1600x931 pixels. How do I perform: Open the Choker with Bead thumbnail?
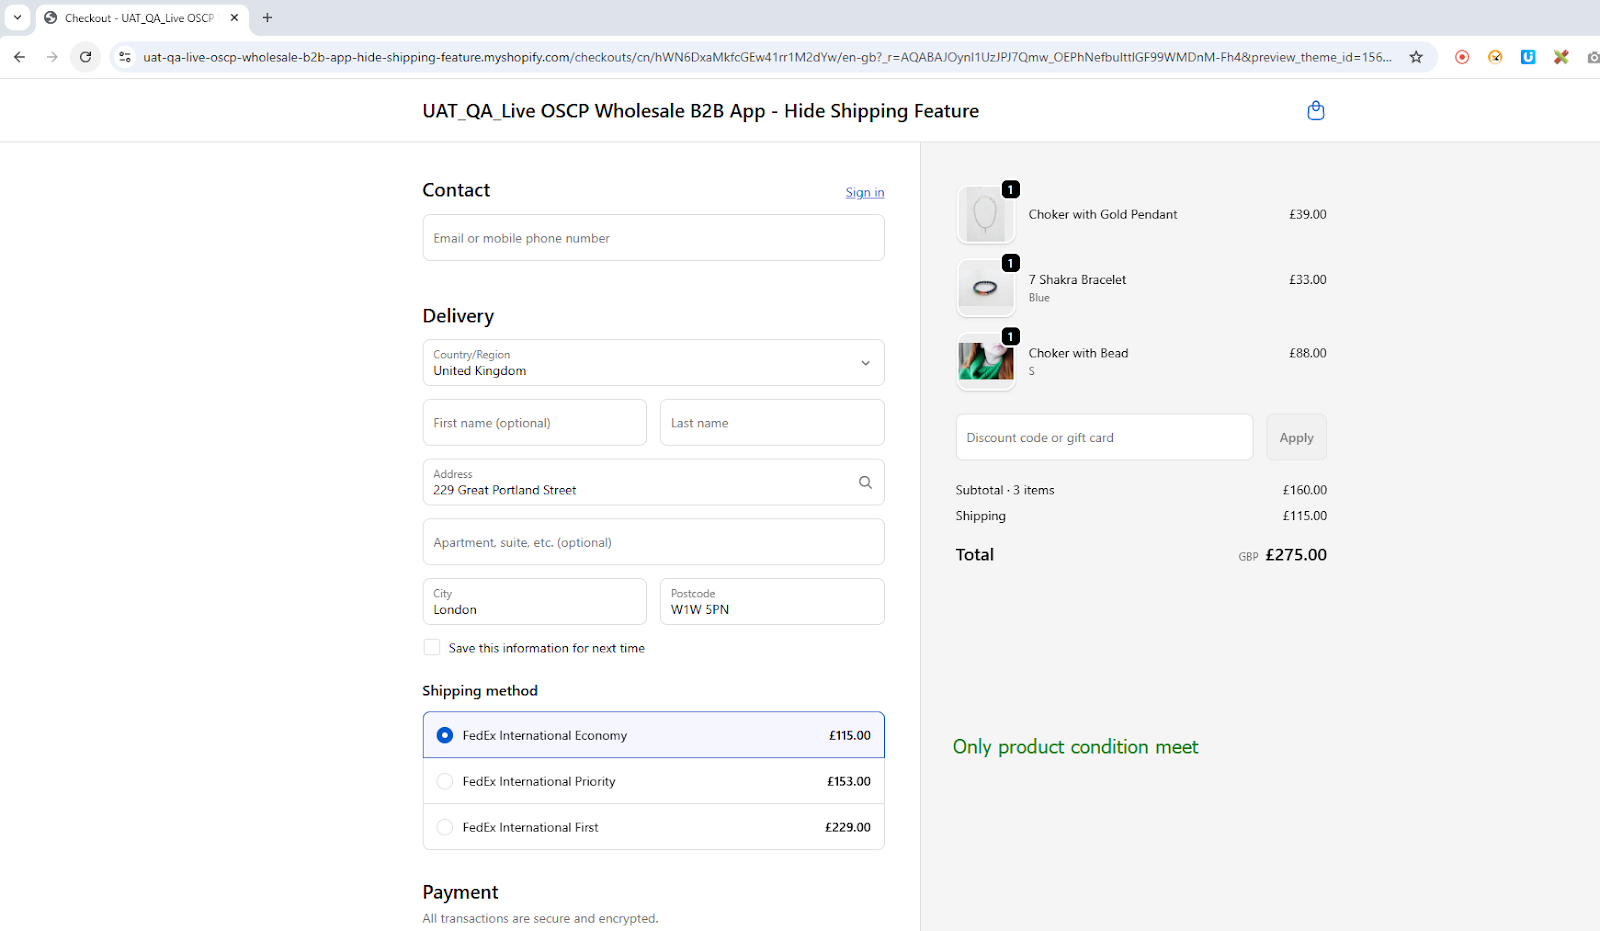point(986,361)
